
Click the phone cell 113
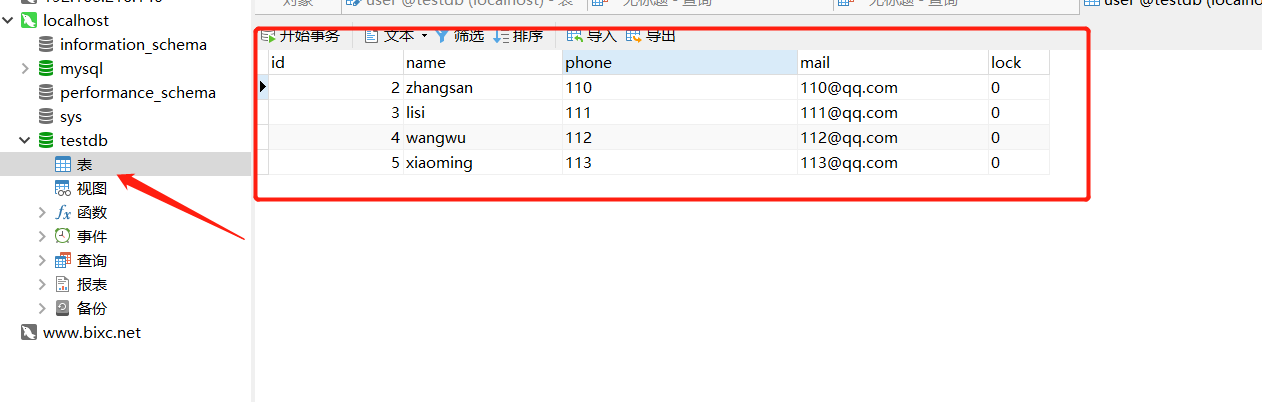pos(680,163)
